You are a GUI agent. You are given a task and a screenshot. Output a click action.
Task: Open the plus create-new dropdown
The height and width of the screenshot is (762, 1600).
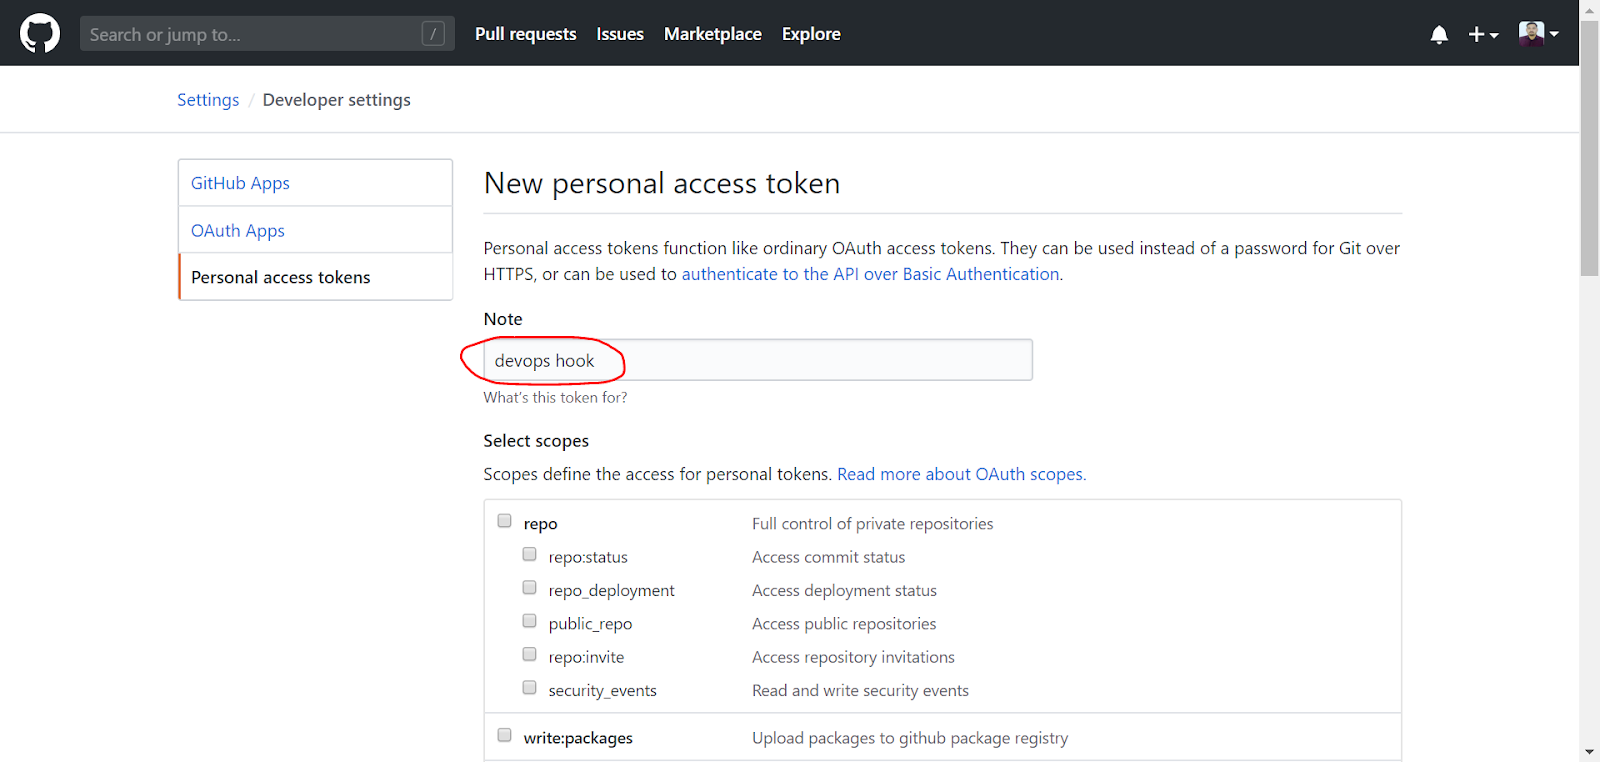[x=1483, y=35]
